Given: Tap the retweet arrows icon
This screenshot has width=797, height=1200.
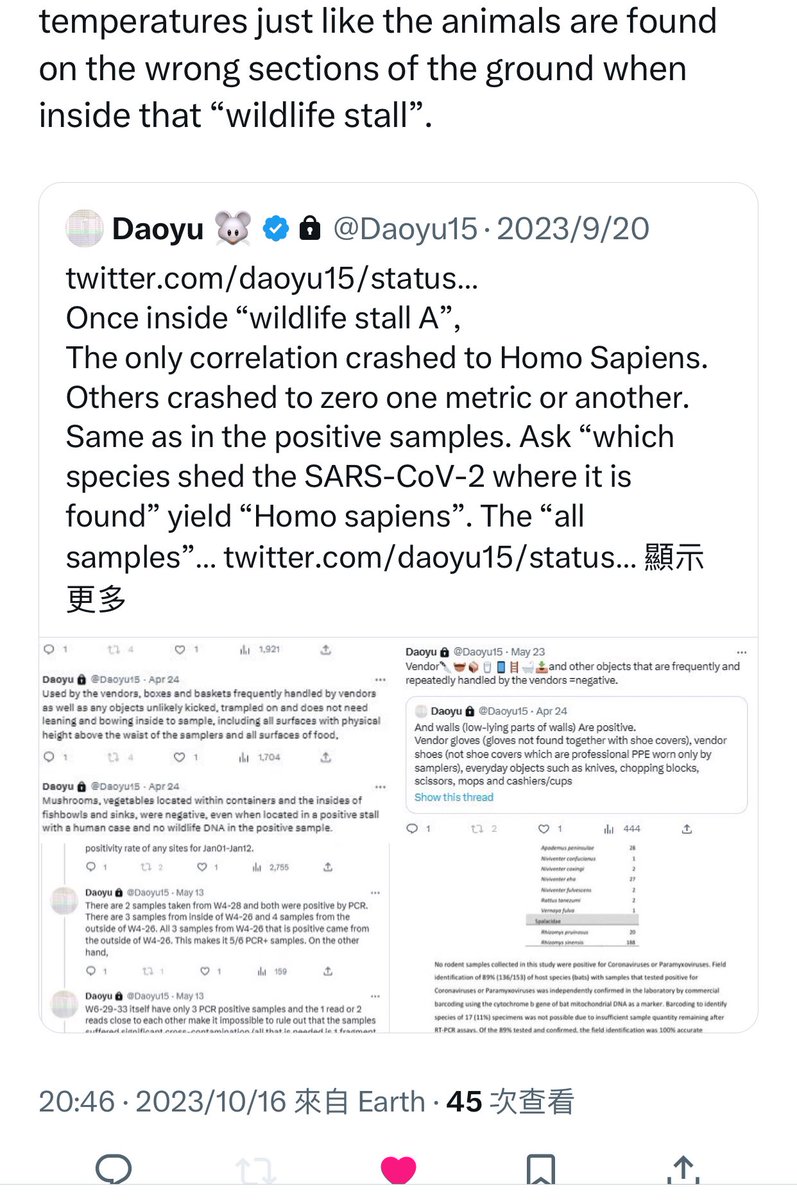Looking at the screenshot, I should click(x=256, y=1170).
